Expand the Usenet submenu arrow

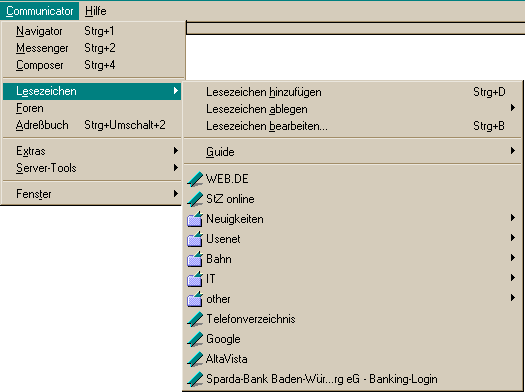pos(513,238)
